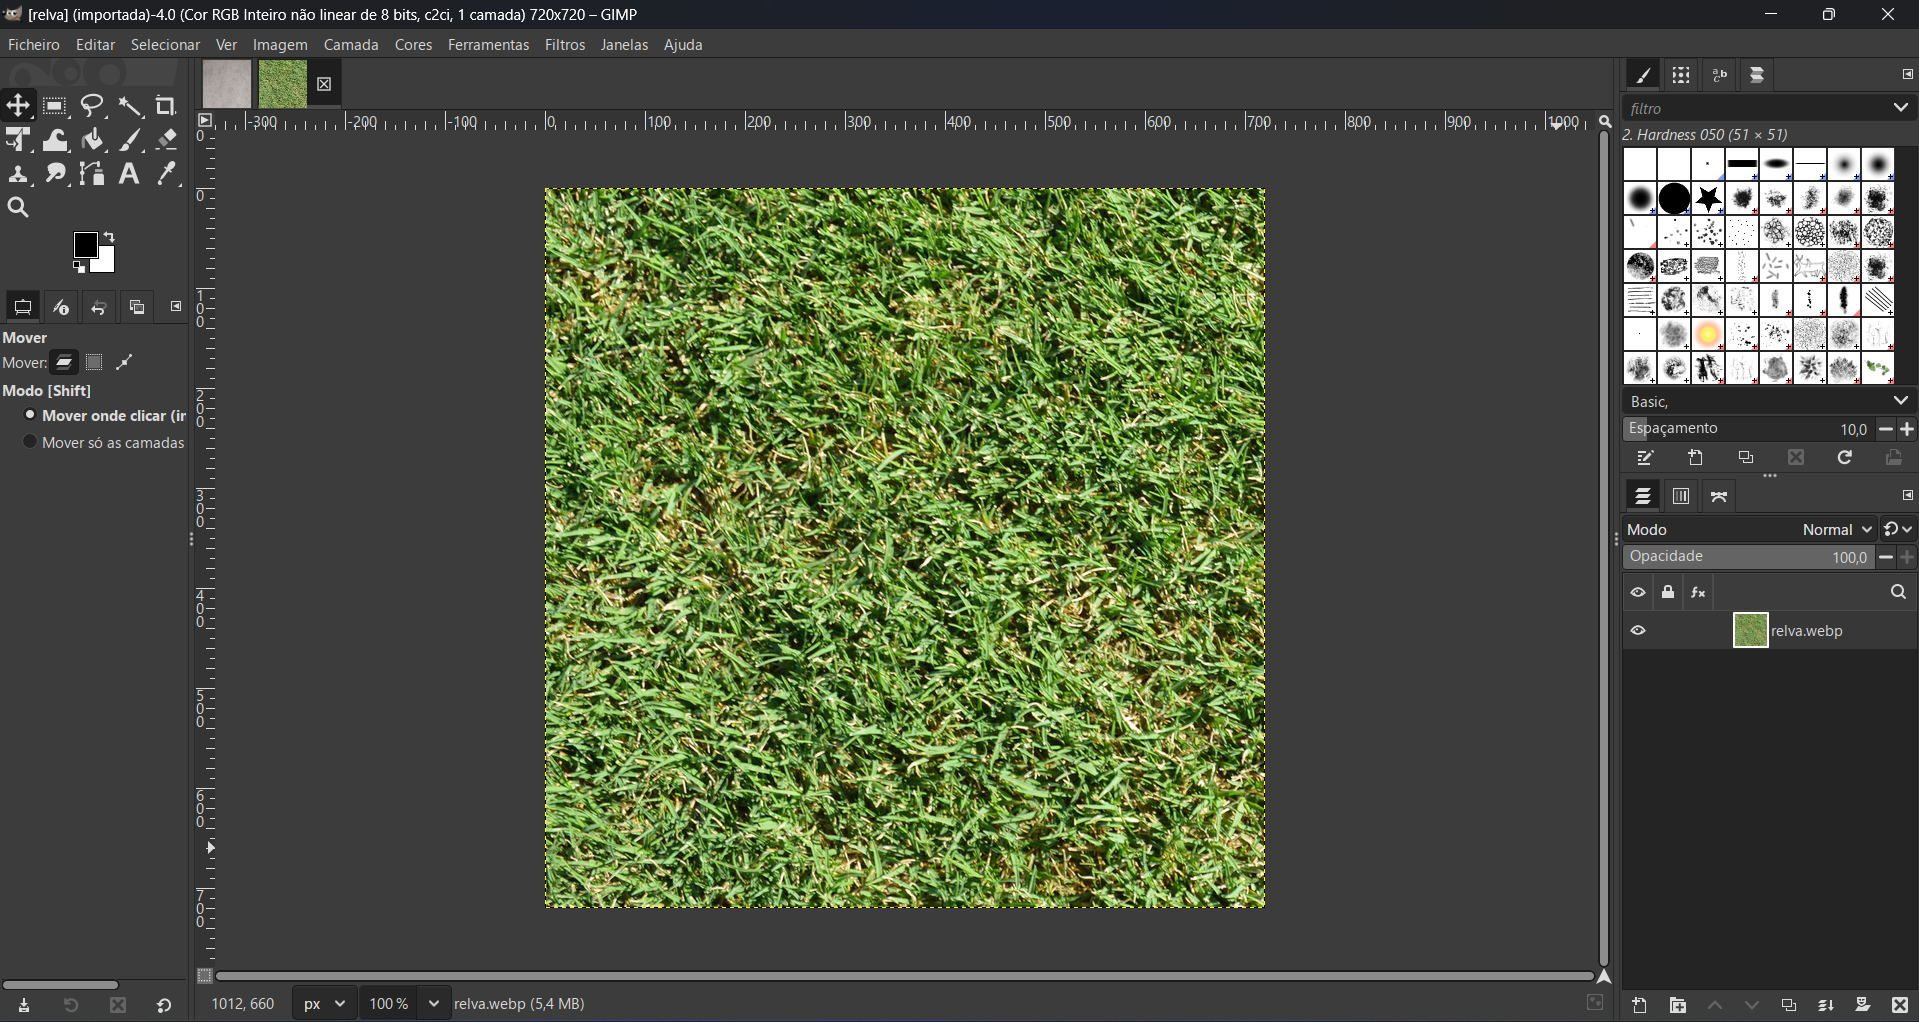Adjust the Opacidade slider
The width and height of the screenshot is (1919, 1022).
pyautogui.click(x=1745, y=558)
